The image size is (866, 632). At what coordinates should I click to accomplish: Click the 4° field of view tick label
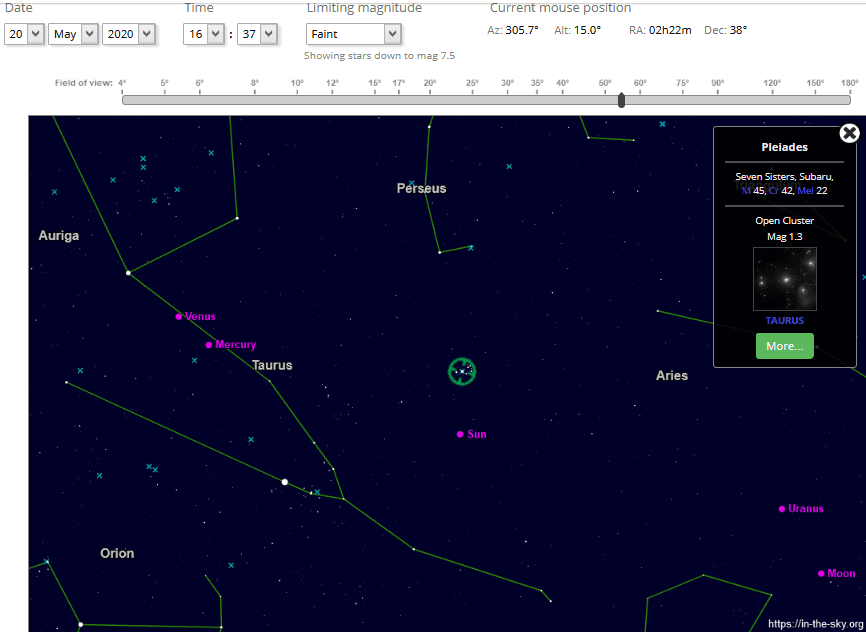click(x=122, y=83)
